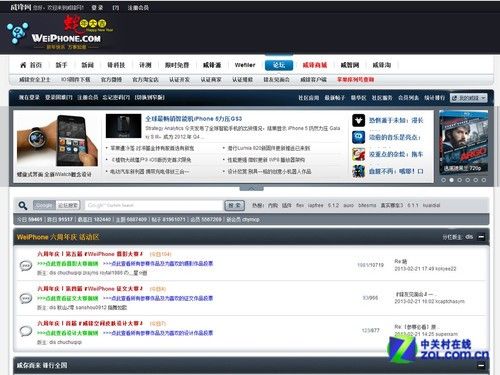The width and height of the screenshot is (500, 375).
Task: Open the 首页 home icon tab
Action: [x=31, y=65]
